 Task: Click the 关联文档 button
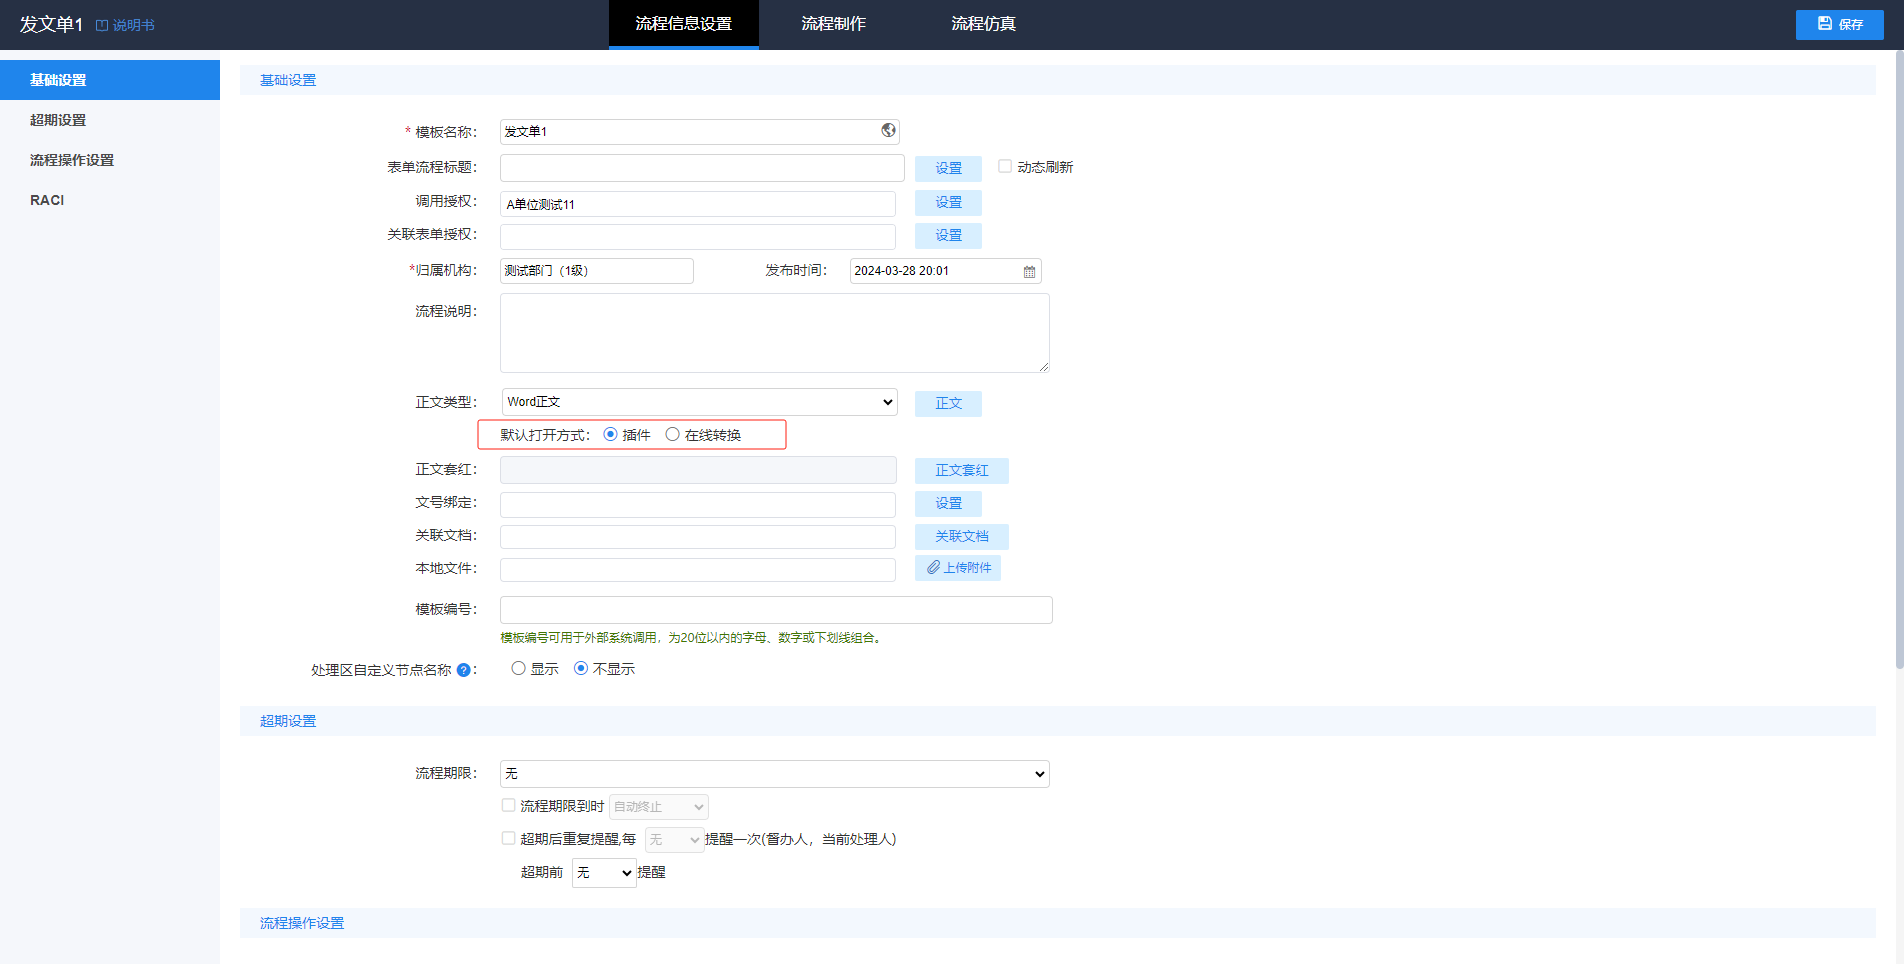point(961,537)
